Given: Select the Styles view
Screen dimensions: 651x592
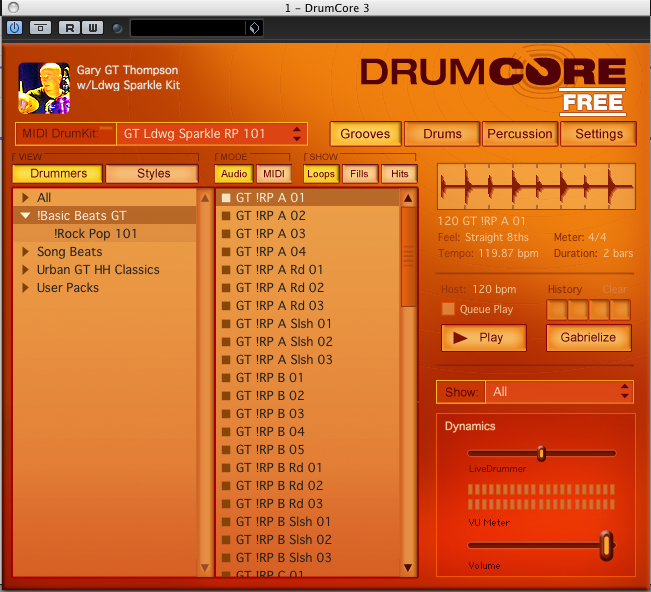Looking at the screenshot, I should [153, 174].
